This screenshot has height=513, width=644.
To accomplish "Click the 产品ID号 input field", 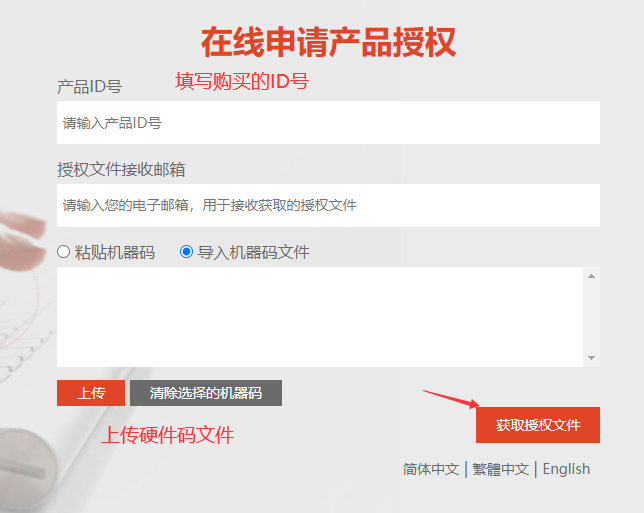I will (328, 123).
